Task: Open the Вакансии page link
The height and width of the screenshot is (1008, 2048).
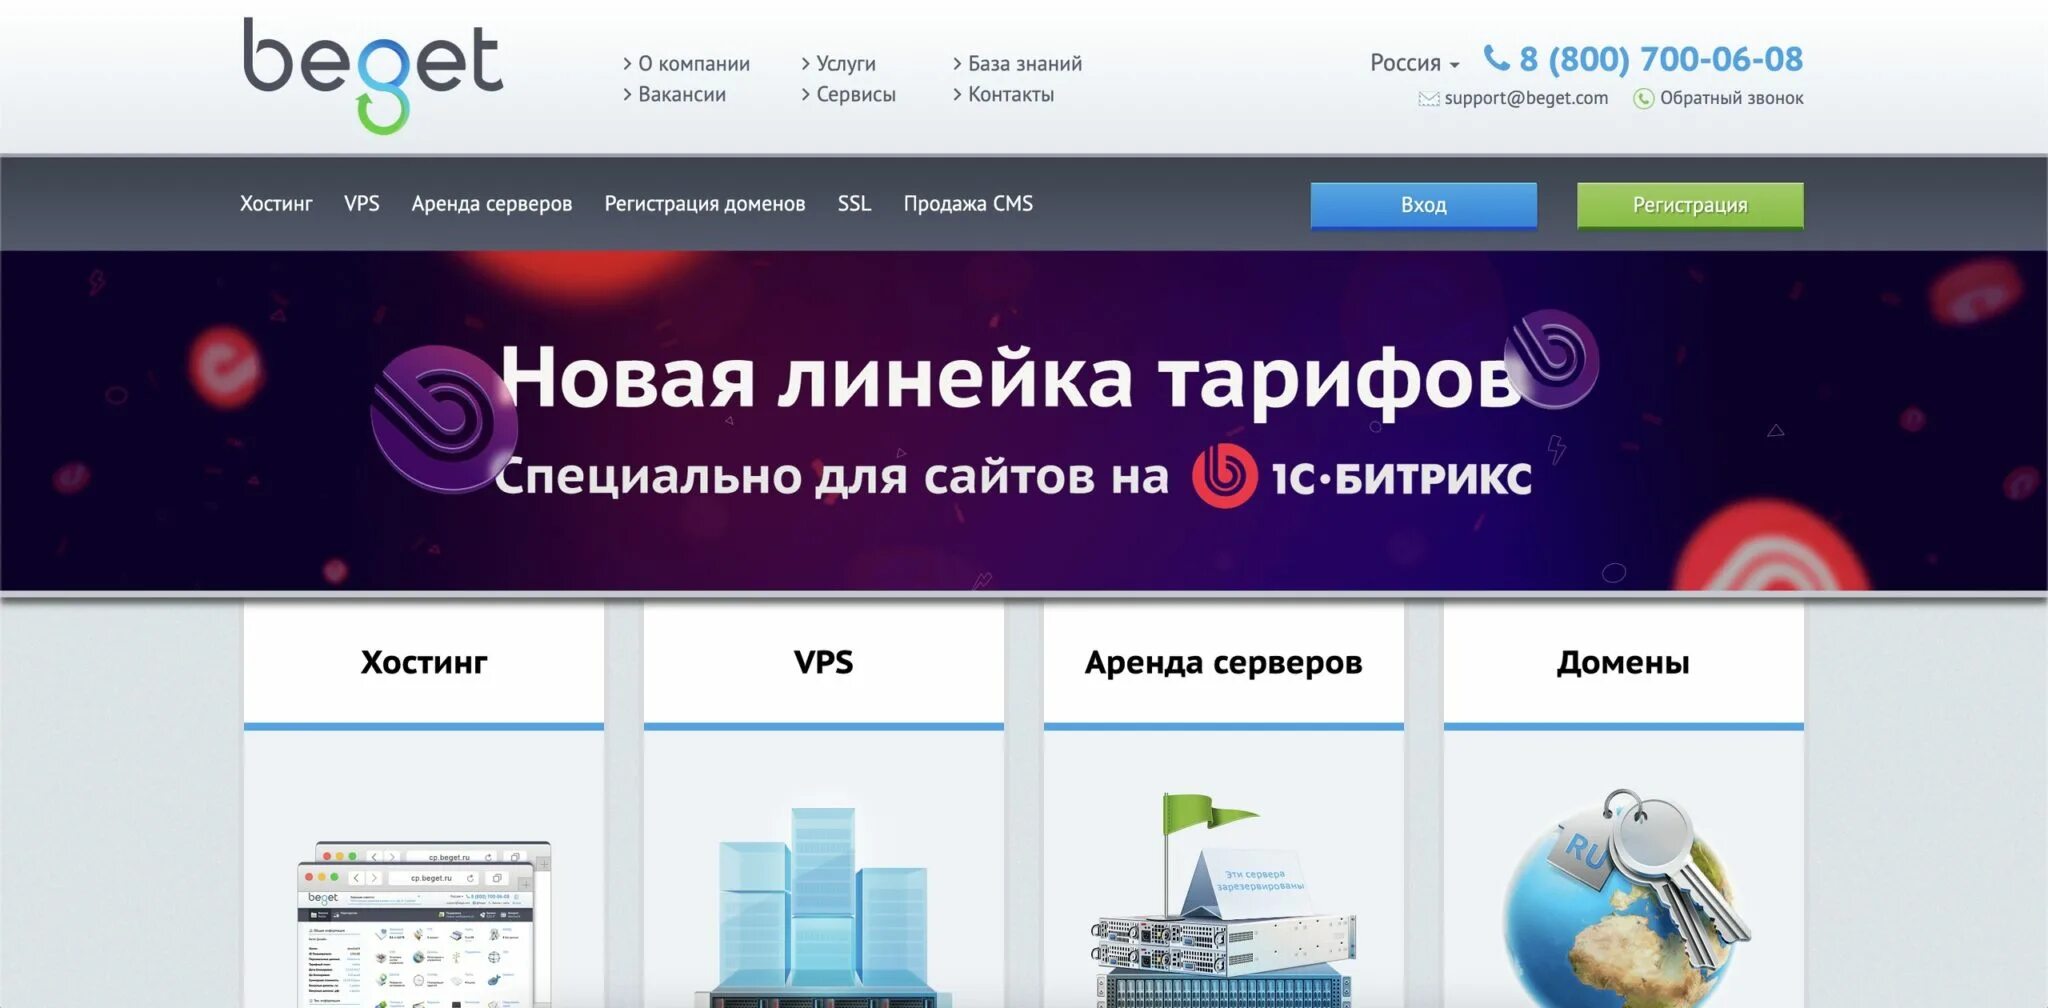Action: pos(681,94)
